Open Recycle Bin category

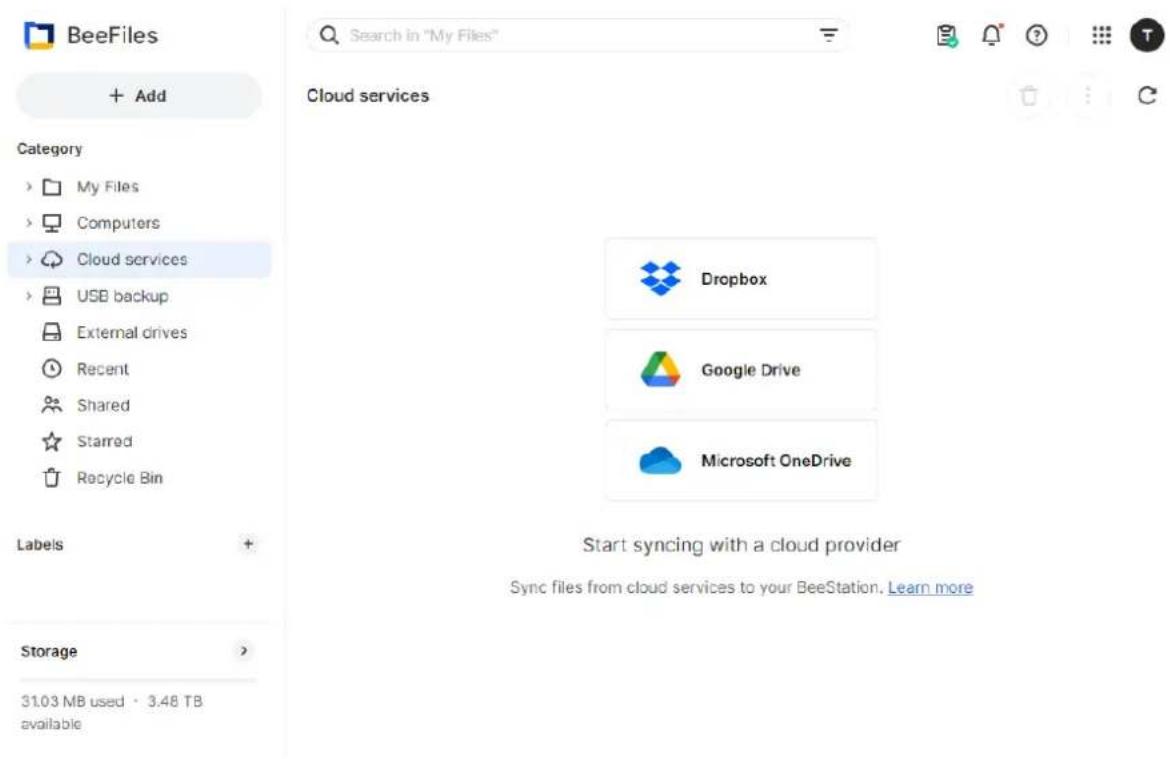[x=140, y=478]
